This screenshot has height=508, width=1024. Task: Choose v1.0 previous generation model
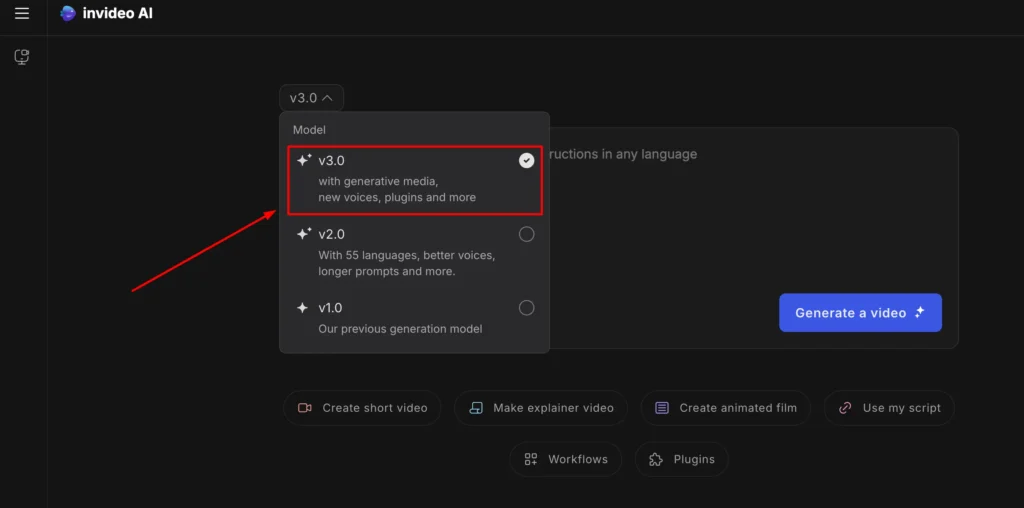point(415,318)
